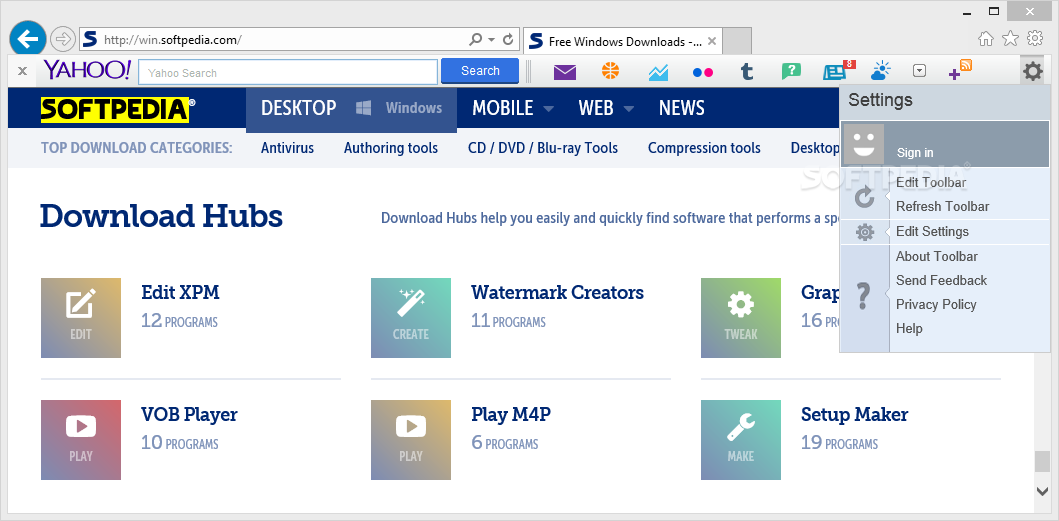Select Edit Toolbar menu entry
The image size is (1059, 521).
[931, 182]
